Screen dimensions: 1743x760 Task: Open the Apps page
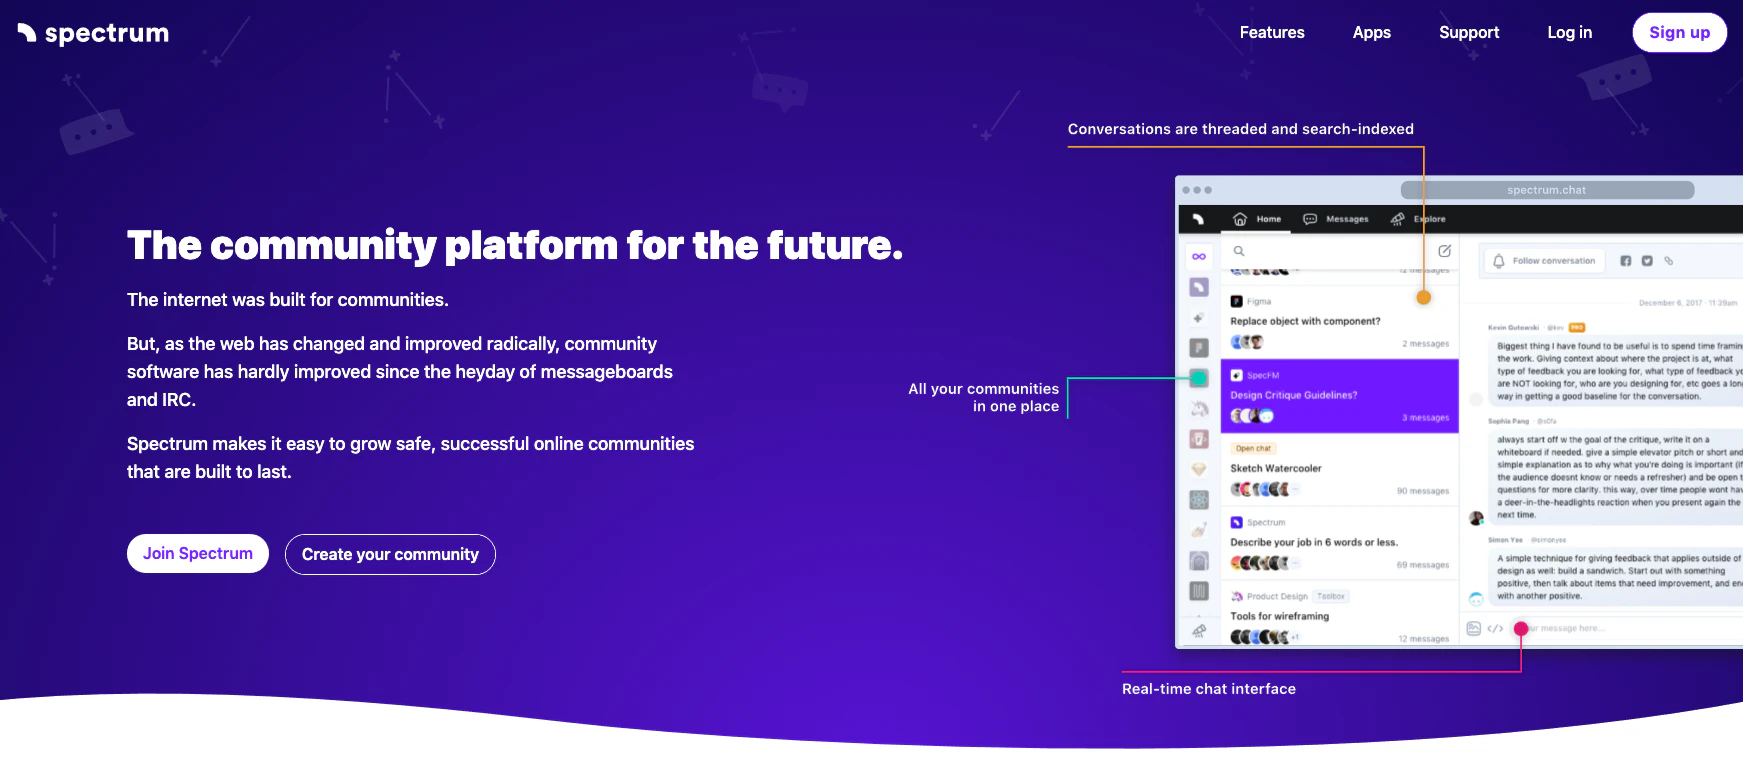pos(1371,32)
